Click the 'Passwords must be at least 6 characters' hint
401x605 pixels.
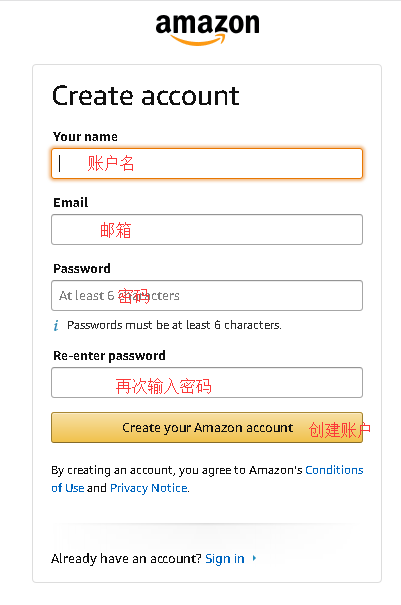(174, 325)
